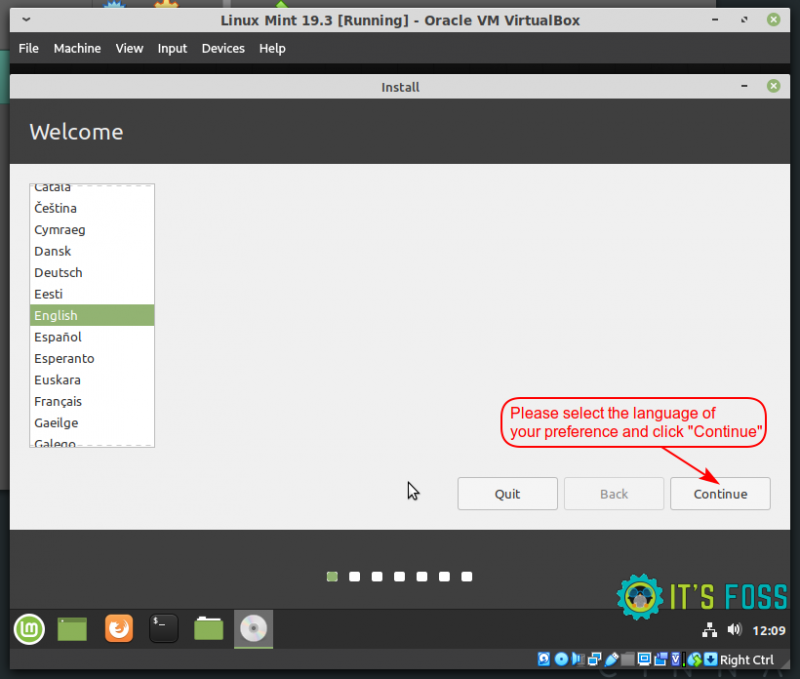Click the volume speaker tray icon
The image size is (800, 679).
tap(734, 630)
